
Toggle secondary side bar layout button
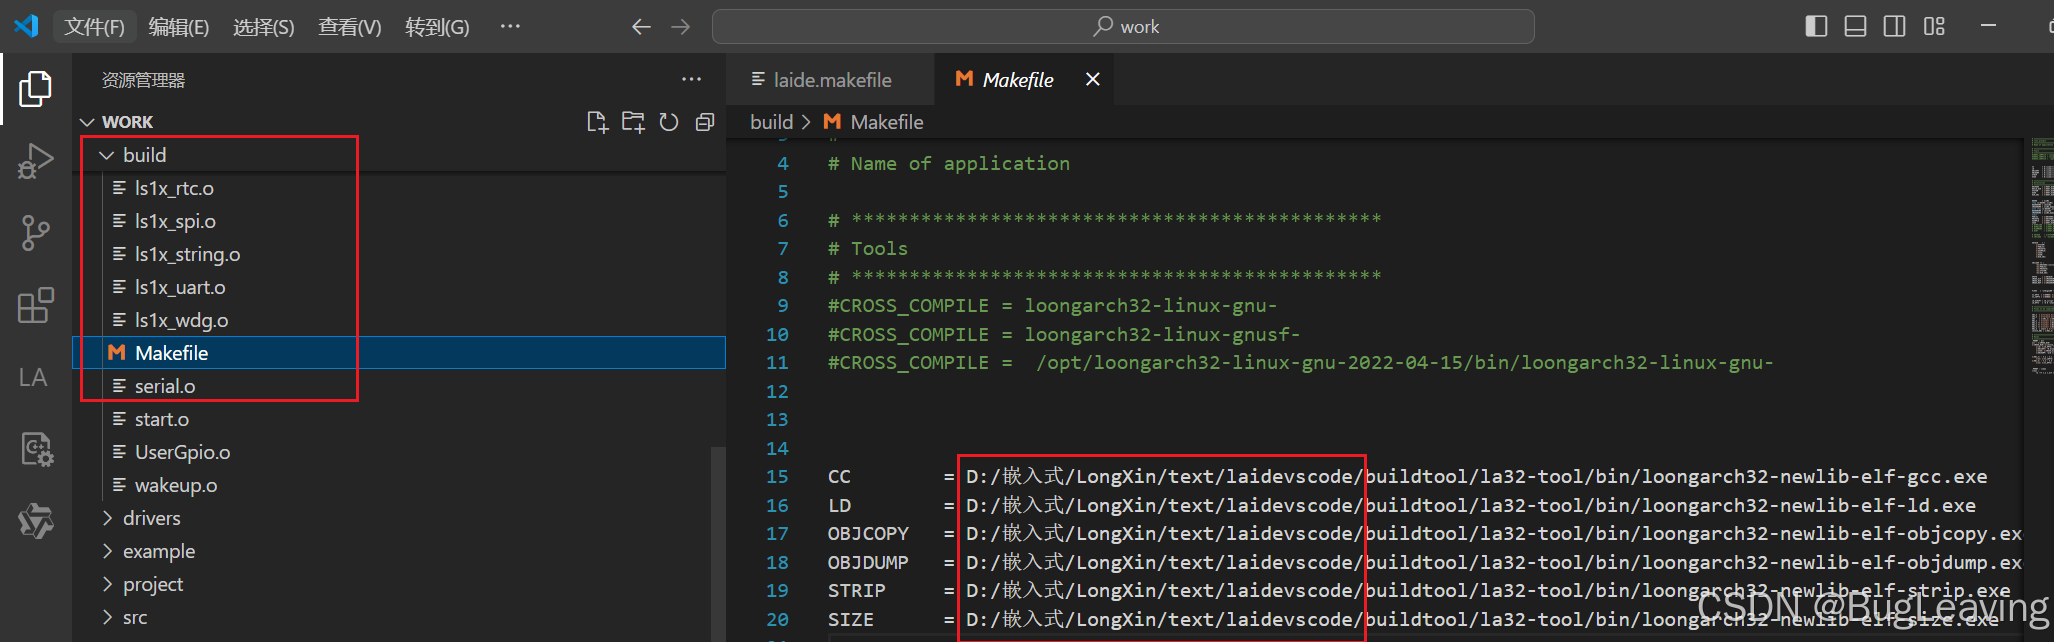tap(1894, 27)
